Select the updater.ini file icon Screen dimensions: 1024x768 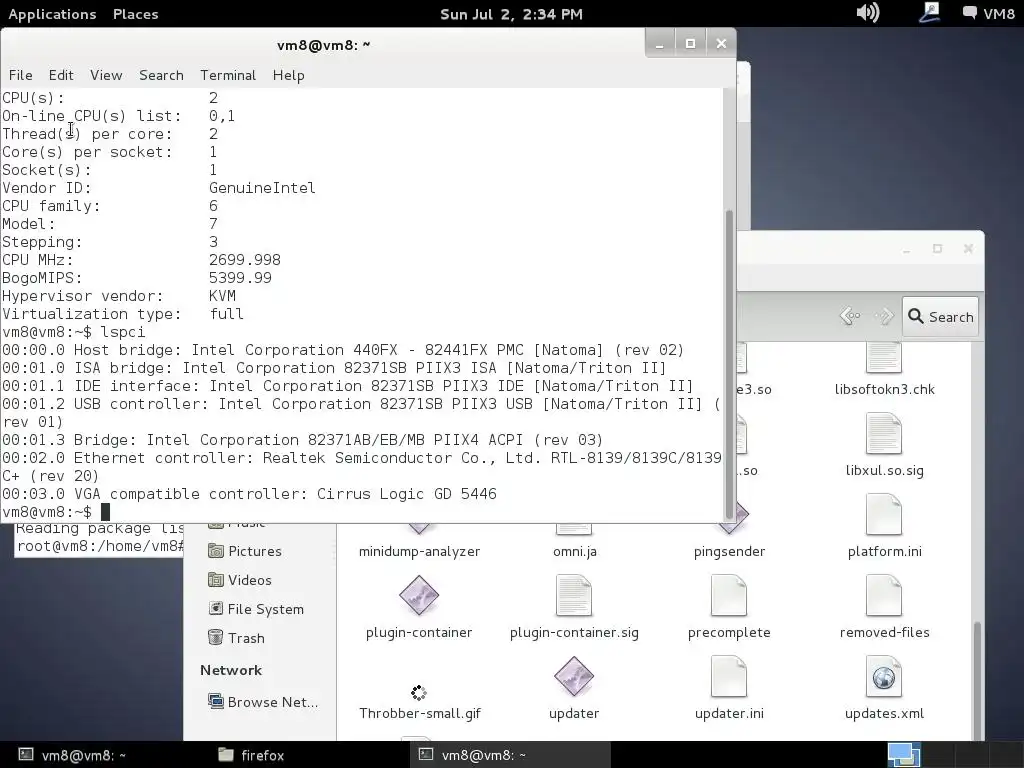coord(729,677)
